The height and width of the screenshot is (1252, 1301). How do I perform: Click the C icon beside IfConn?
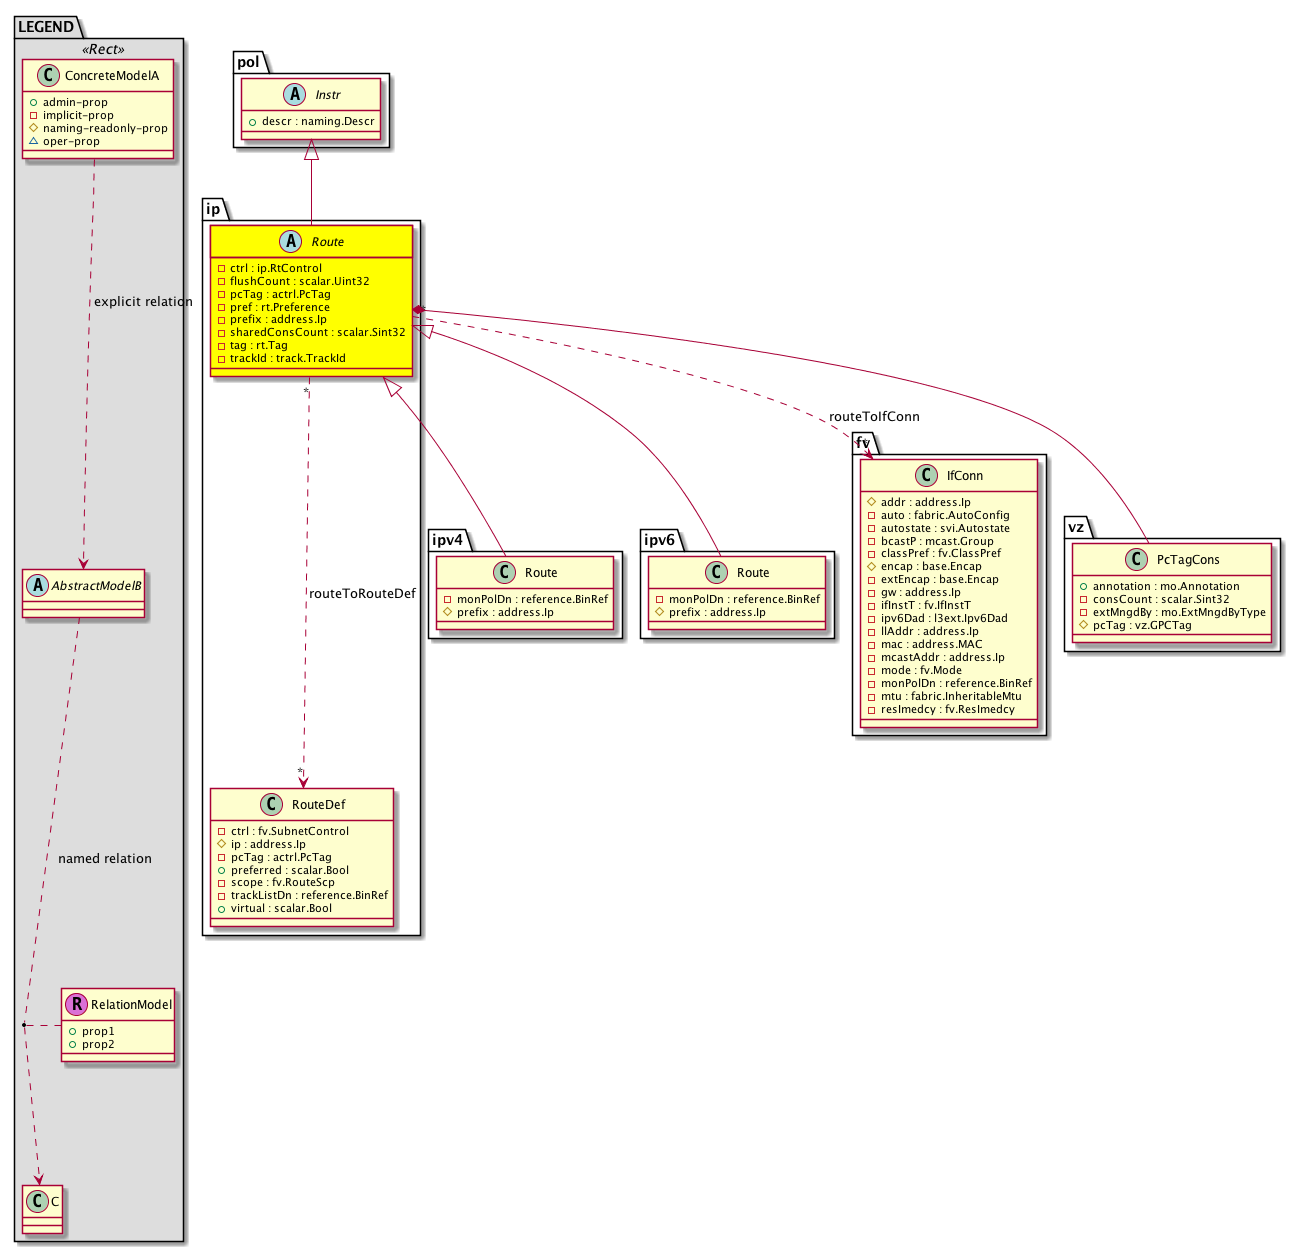pyautogui.click(x=927, y=475)
